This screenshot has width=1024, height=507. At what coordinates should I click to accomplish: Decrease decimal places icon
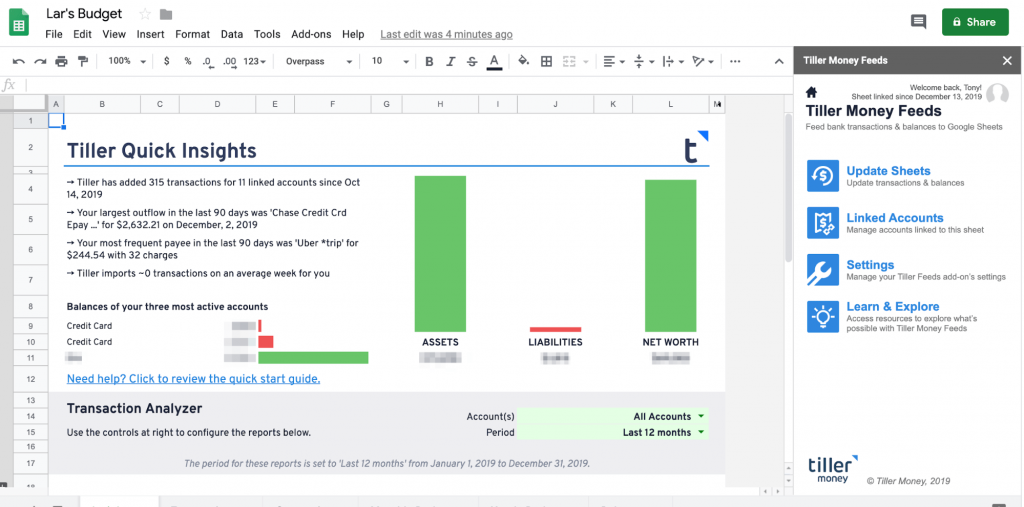(x=208, y=61)
